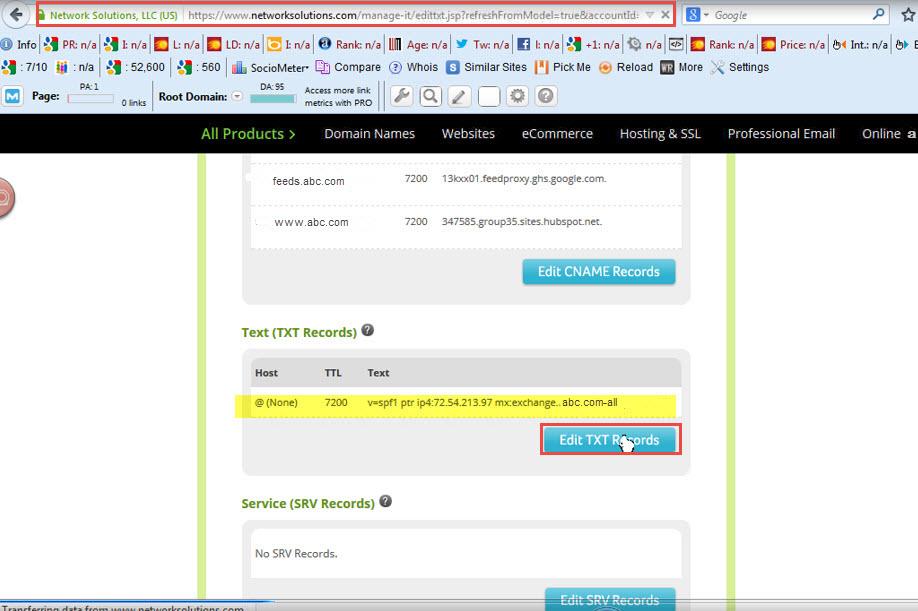Click the 7/10 Google rating item
Image resolution: width=918 pixels, height=611 pixels.
pyautogui.click(x=25, y=67)
